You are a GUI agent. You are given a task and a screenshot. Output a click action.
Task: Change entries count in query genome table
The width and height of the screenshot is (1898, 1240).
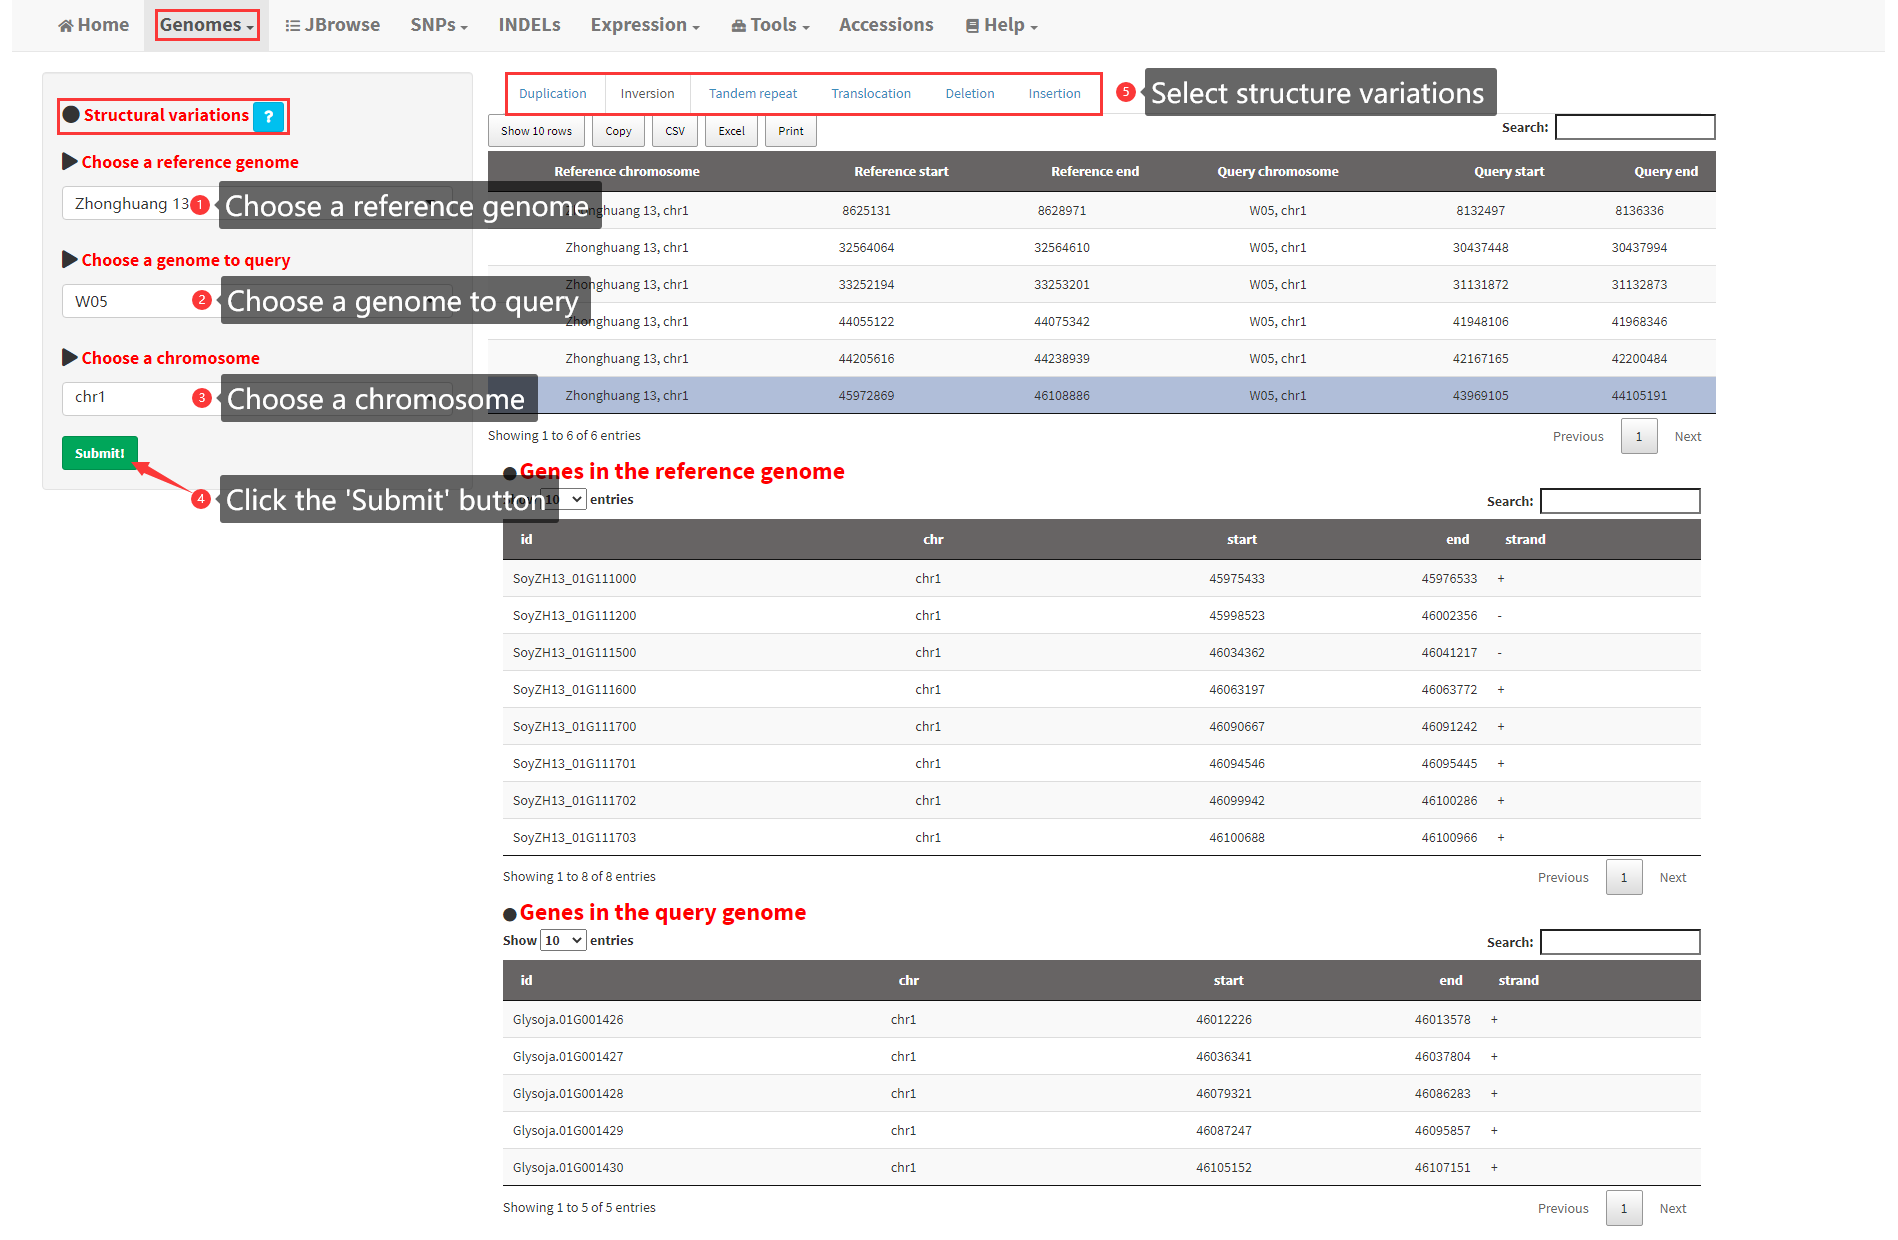point(563,941)
